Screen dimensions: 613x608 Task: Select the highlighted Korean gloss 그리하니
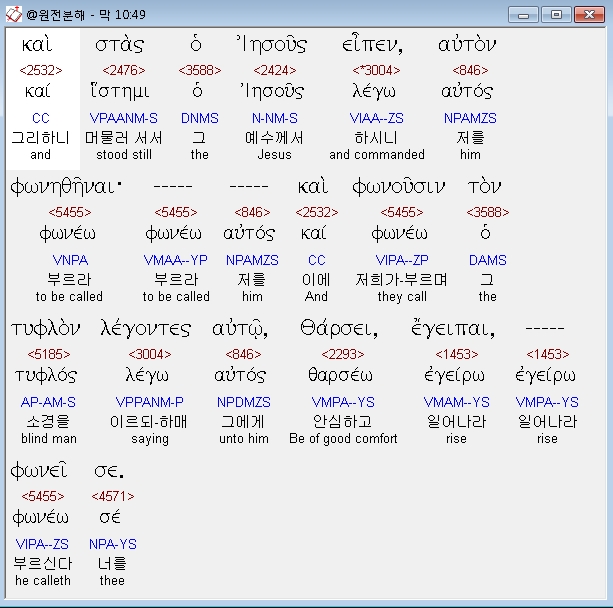(40, 138)
